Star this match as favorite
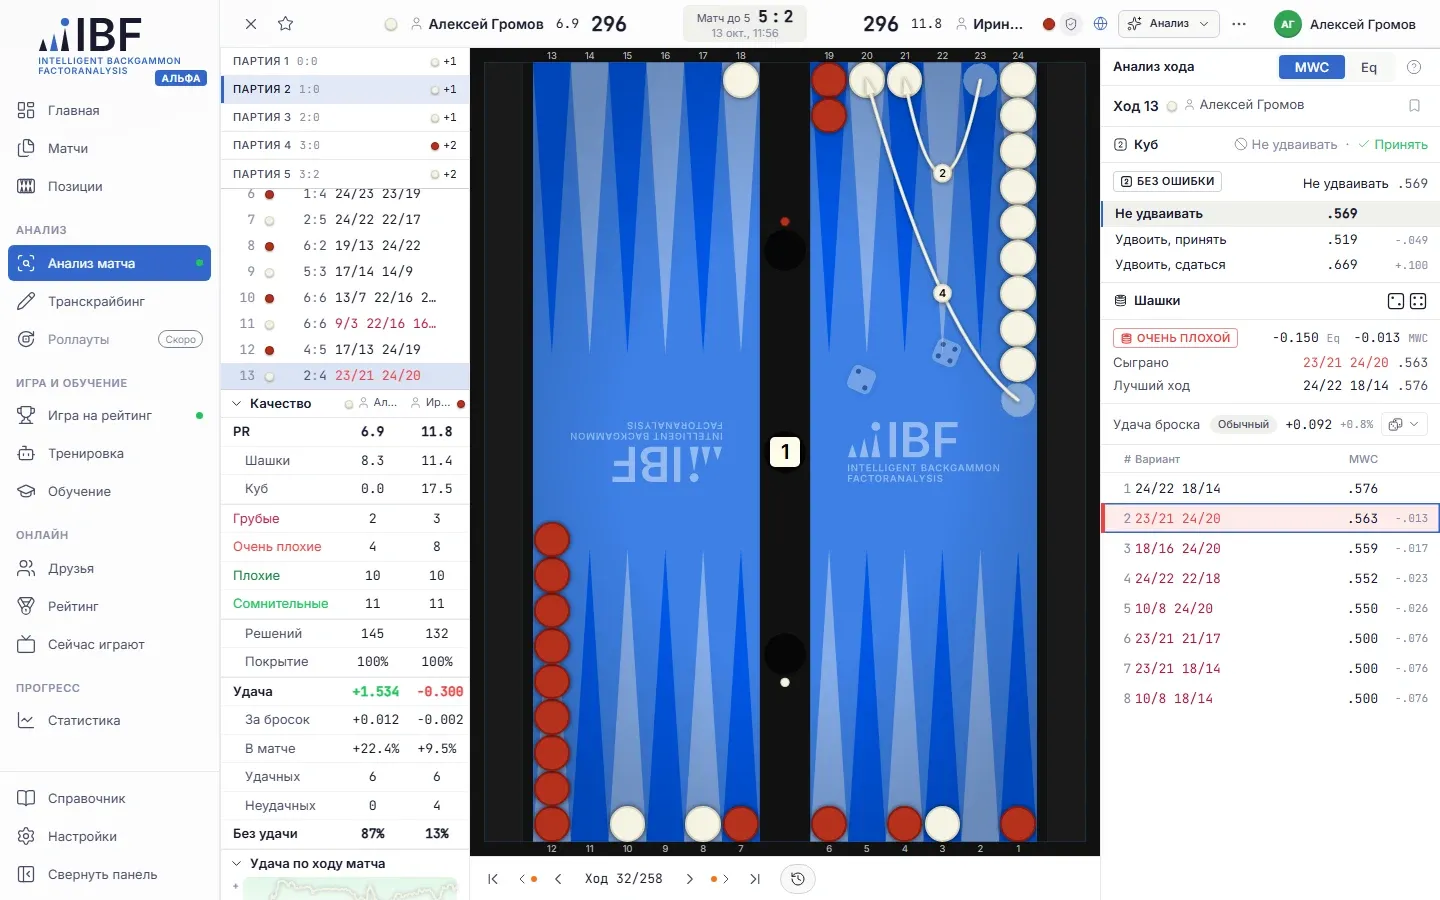This screenshot has width=1440, height=900. pyautogui.click(x=285, y=24)
